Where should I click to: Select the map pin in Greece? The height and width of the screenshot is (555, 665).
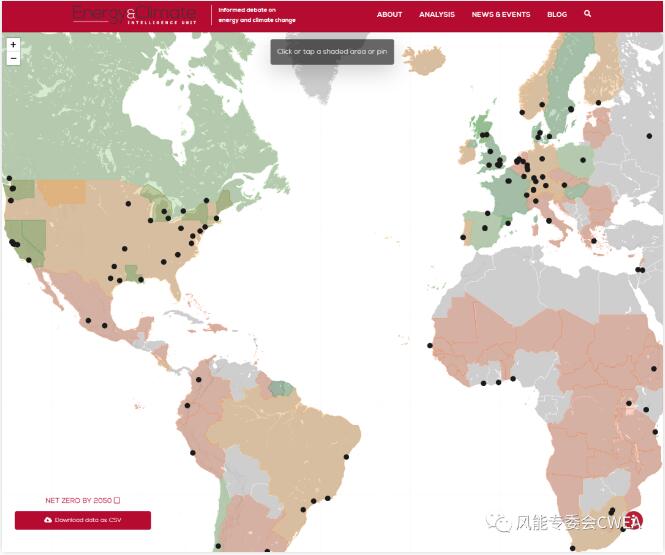[x=594, y=241]
